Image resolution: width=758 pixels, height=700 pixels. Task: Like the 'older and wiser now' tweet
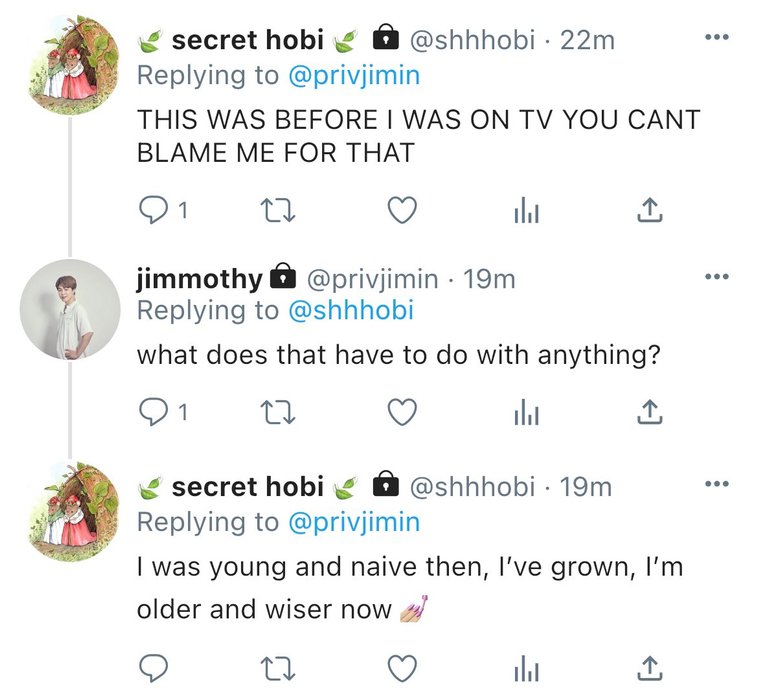click(401, 667)
